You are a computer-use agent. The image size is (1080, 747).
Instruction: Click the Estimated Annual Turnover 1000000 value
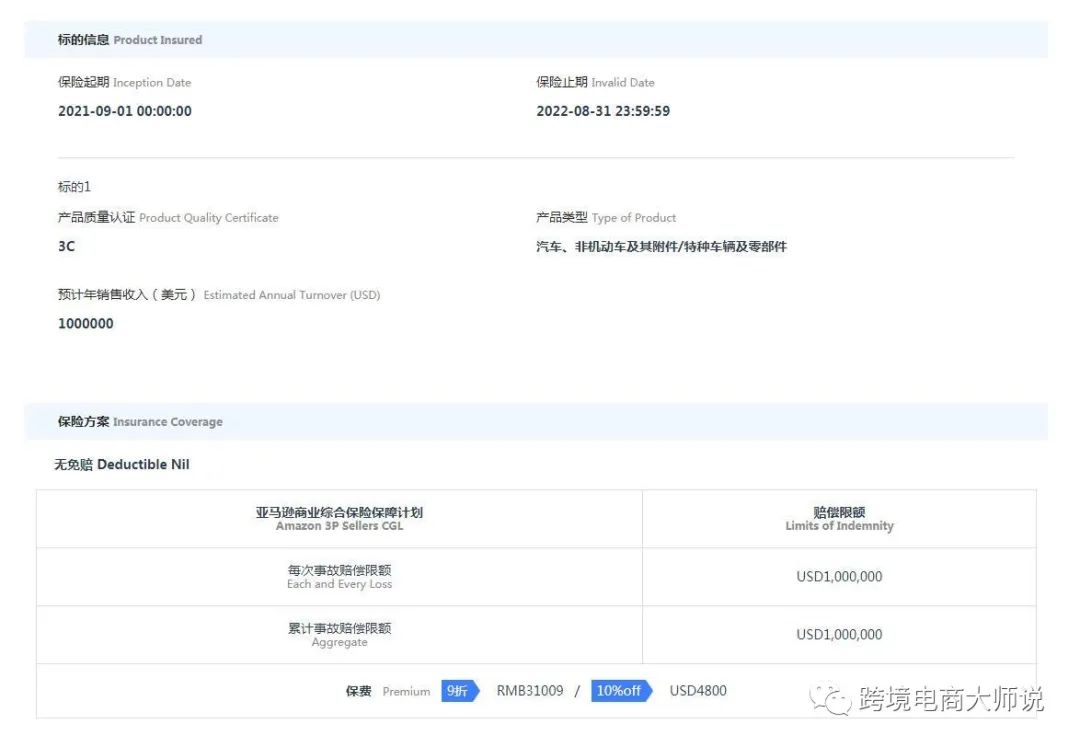[x=85, y=323]
